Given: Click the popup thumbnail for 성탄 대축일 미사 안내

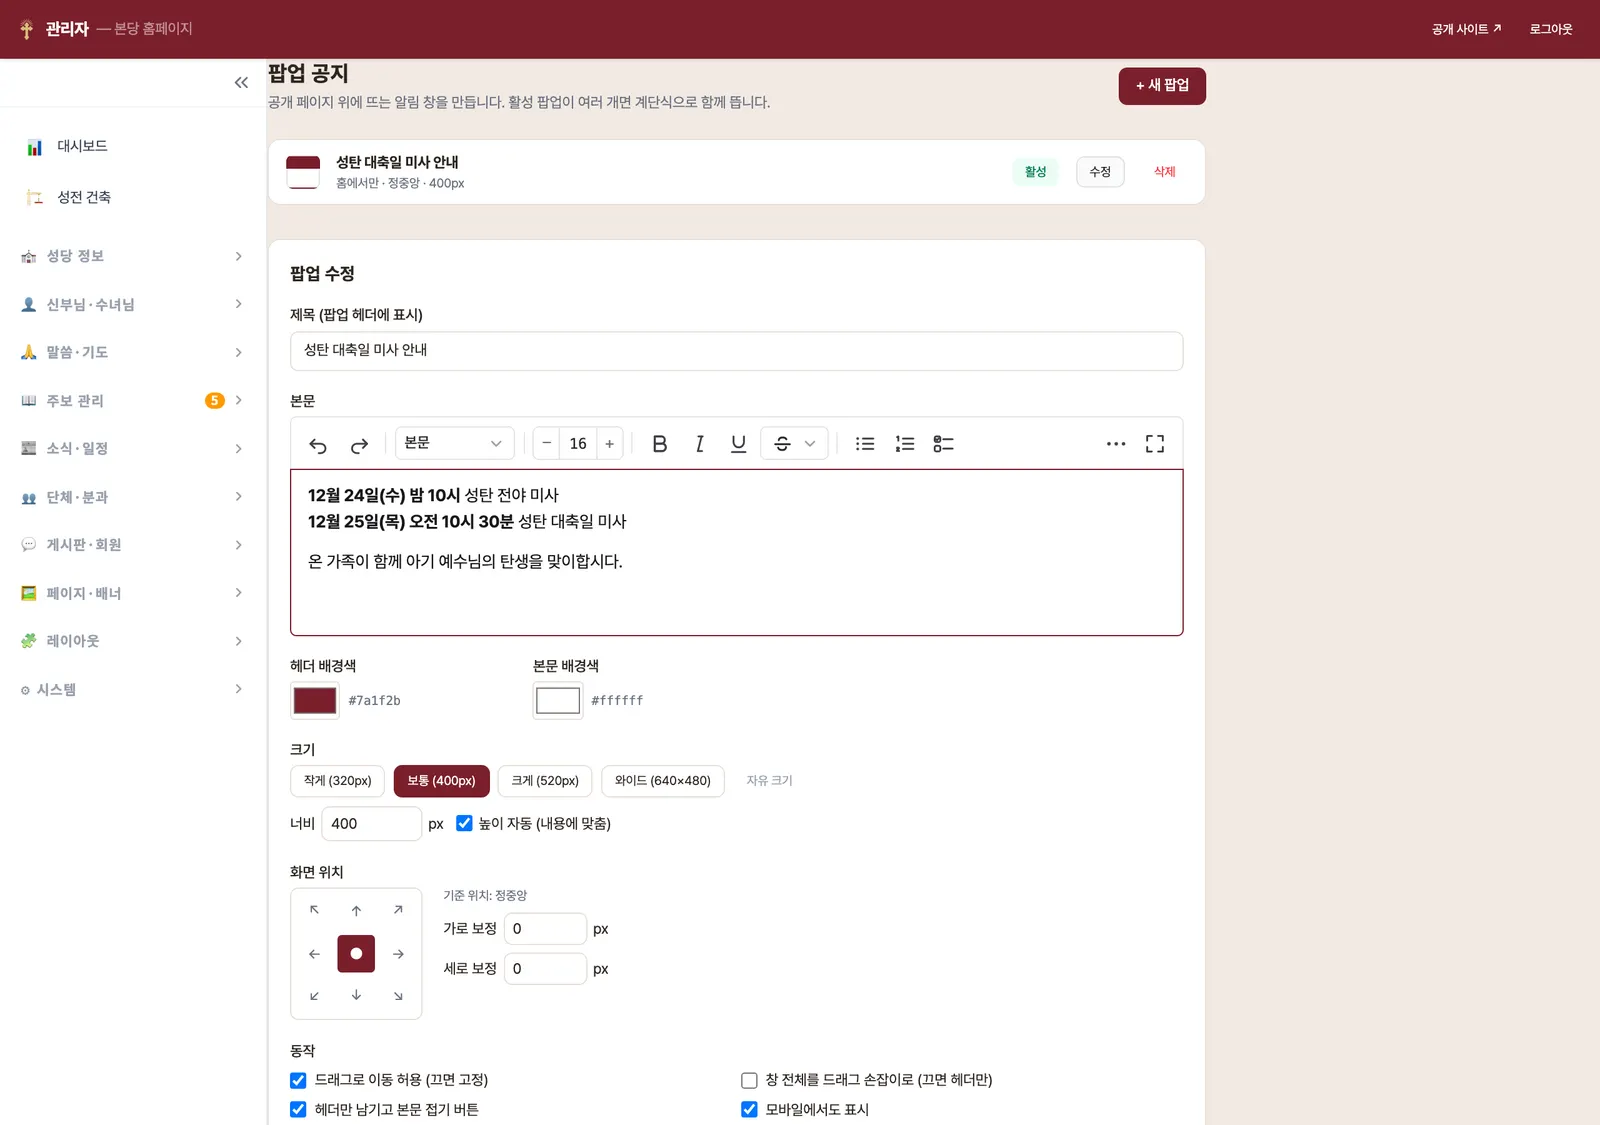Looking at the screenshot, I should coord(303,172).
